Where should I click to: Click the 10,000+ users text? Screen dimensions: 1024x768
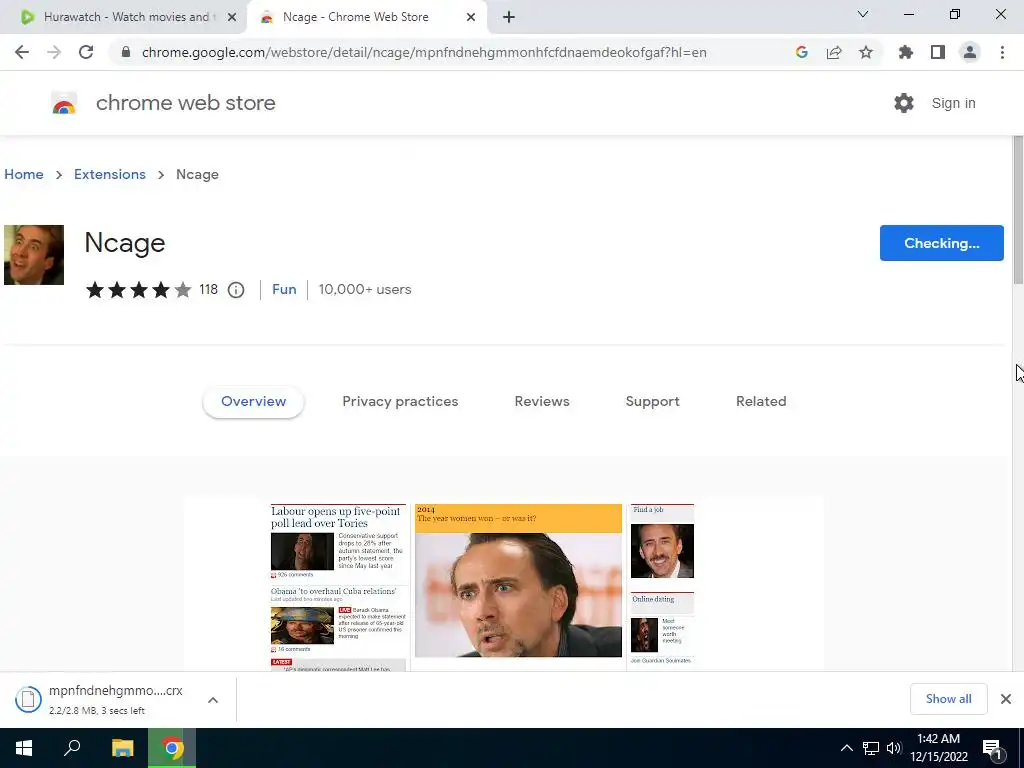[365, 289]
